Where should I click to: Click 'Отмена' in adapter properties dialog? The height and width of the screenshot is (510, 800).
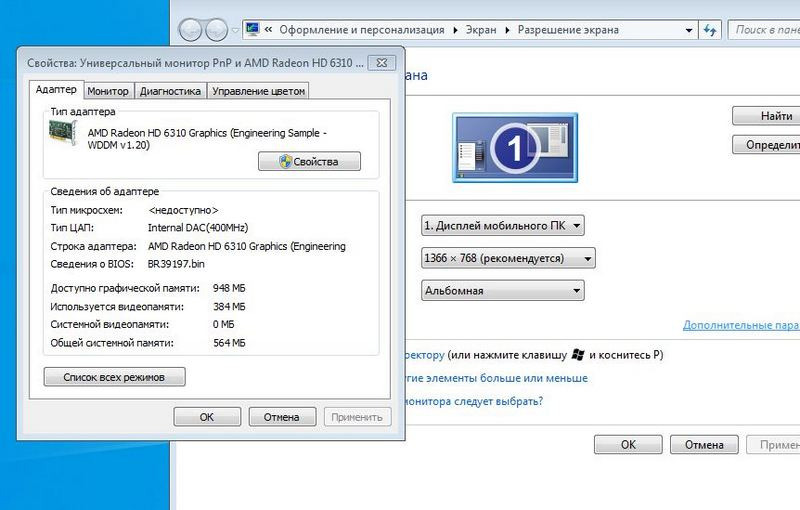point(282,417)
